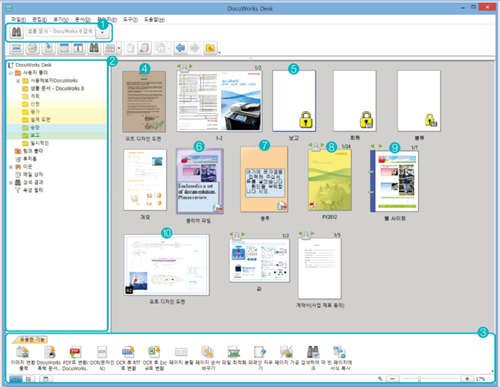Viewport: 500px width, 387px height.
Task: Click the thumbnail zoom slider handle
Action: [x=419, y=379]
